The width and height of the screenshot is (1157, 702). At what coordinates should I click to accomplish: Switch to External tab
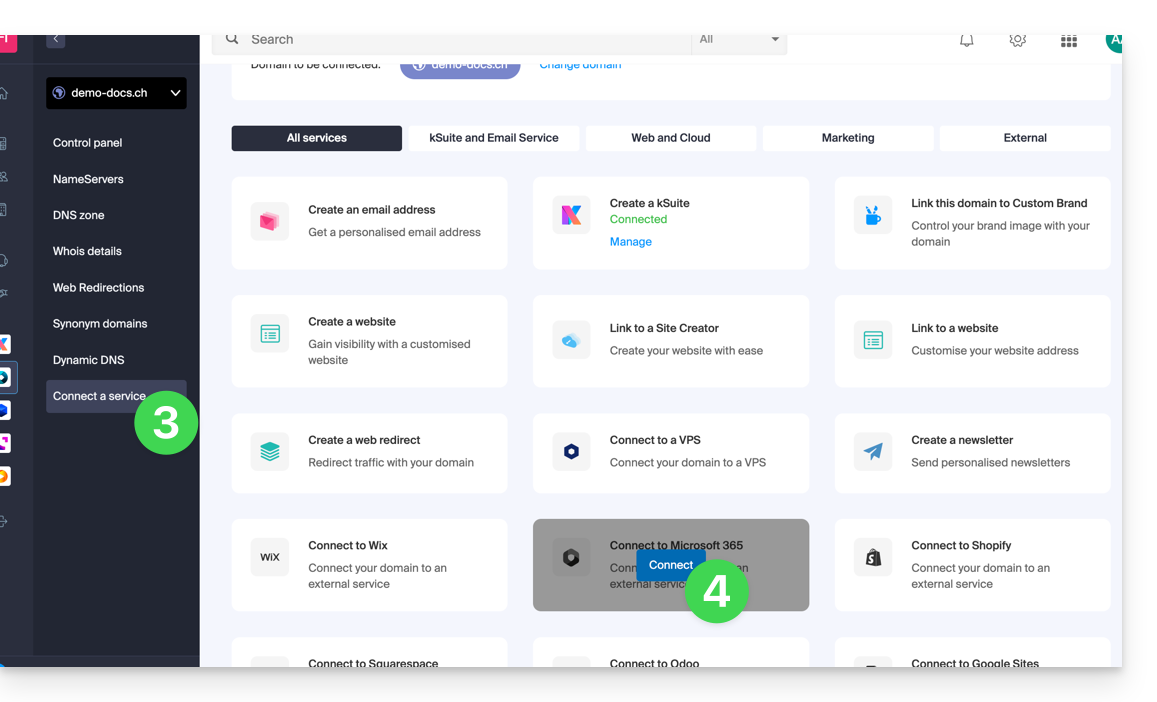(x=1025, y=138)
